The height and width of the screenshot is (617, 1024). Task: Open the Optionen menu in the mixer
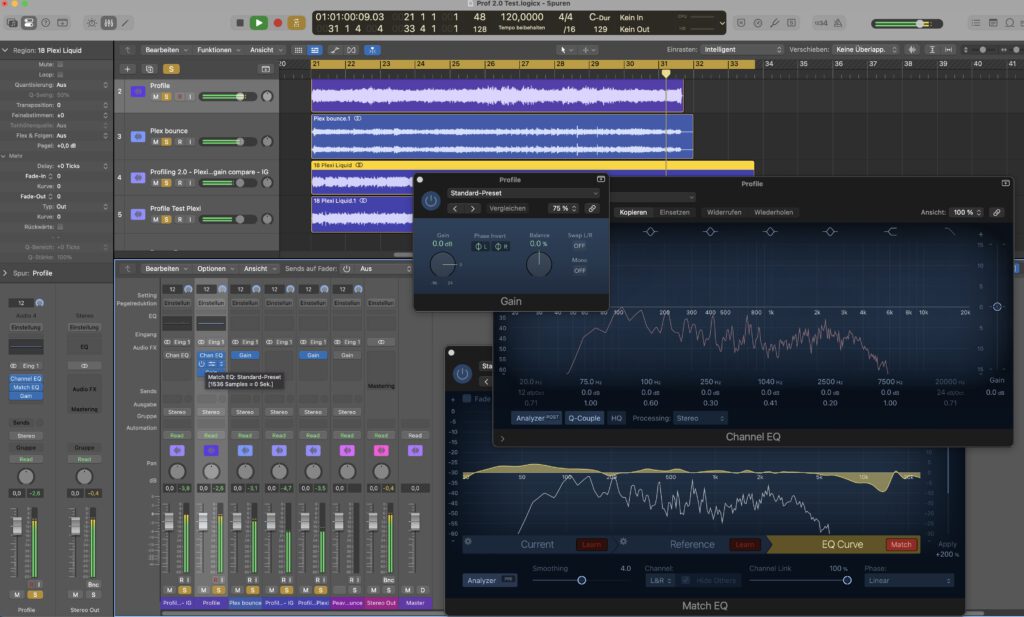click(x=214, y=268)
